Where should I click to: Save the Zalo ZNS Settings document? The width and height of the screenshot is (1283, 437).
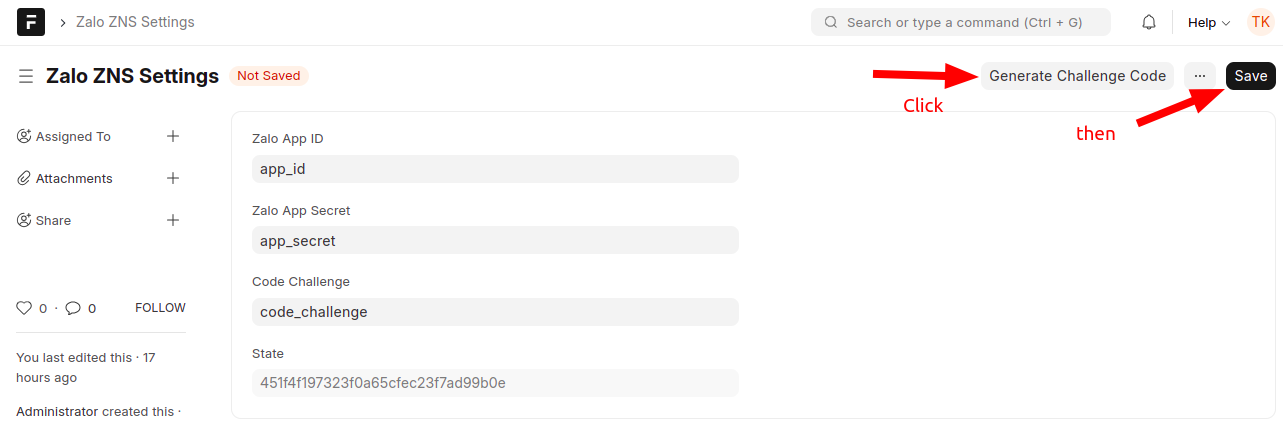coord(1250,76)
